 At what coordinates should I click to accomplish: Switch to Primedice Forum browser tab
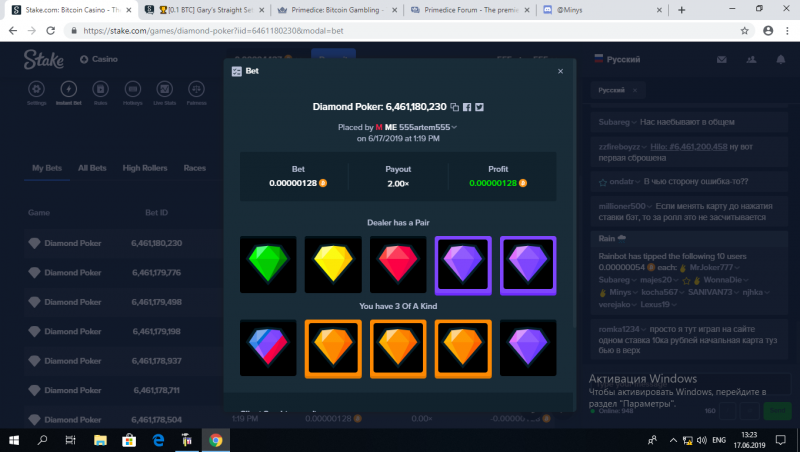[x=470, y=10]
